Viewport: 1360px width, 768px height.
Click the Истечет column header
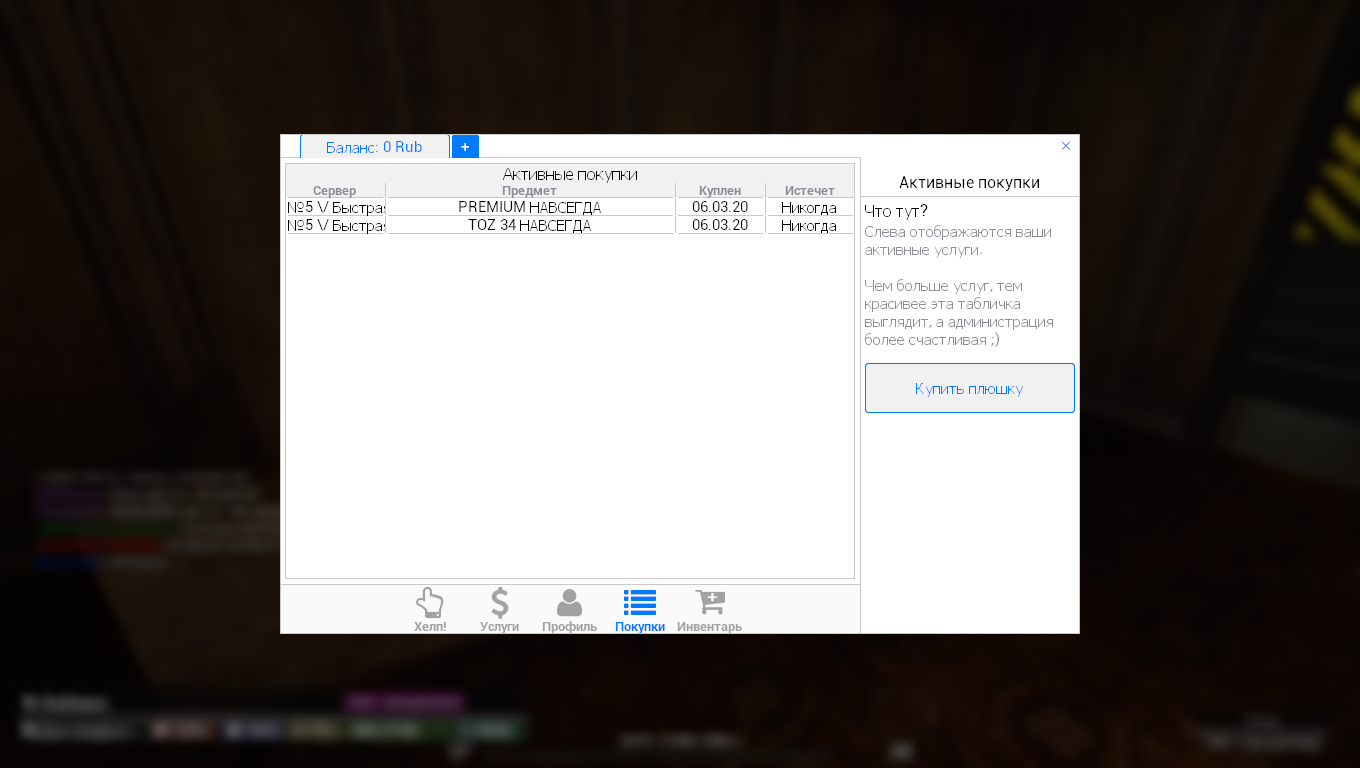809,191
